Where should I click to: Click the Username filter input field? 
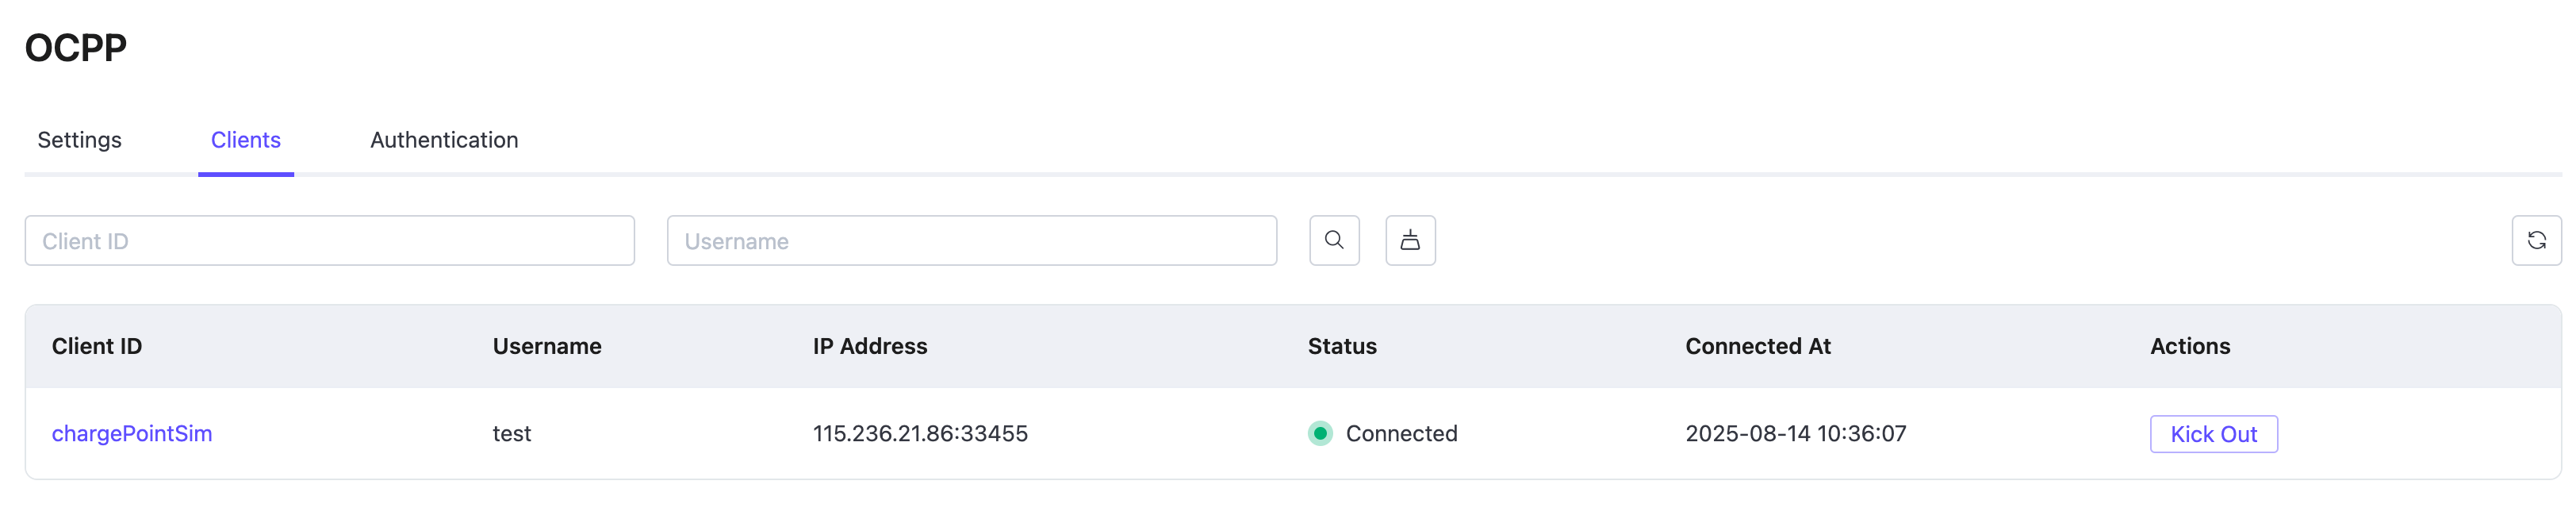pyautogui.click(x=971, y=240)
